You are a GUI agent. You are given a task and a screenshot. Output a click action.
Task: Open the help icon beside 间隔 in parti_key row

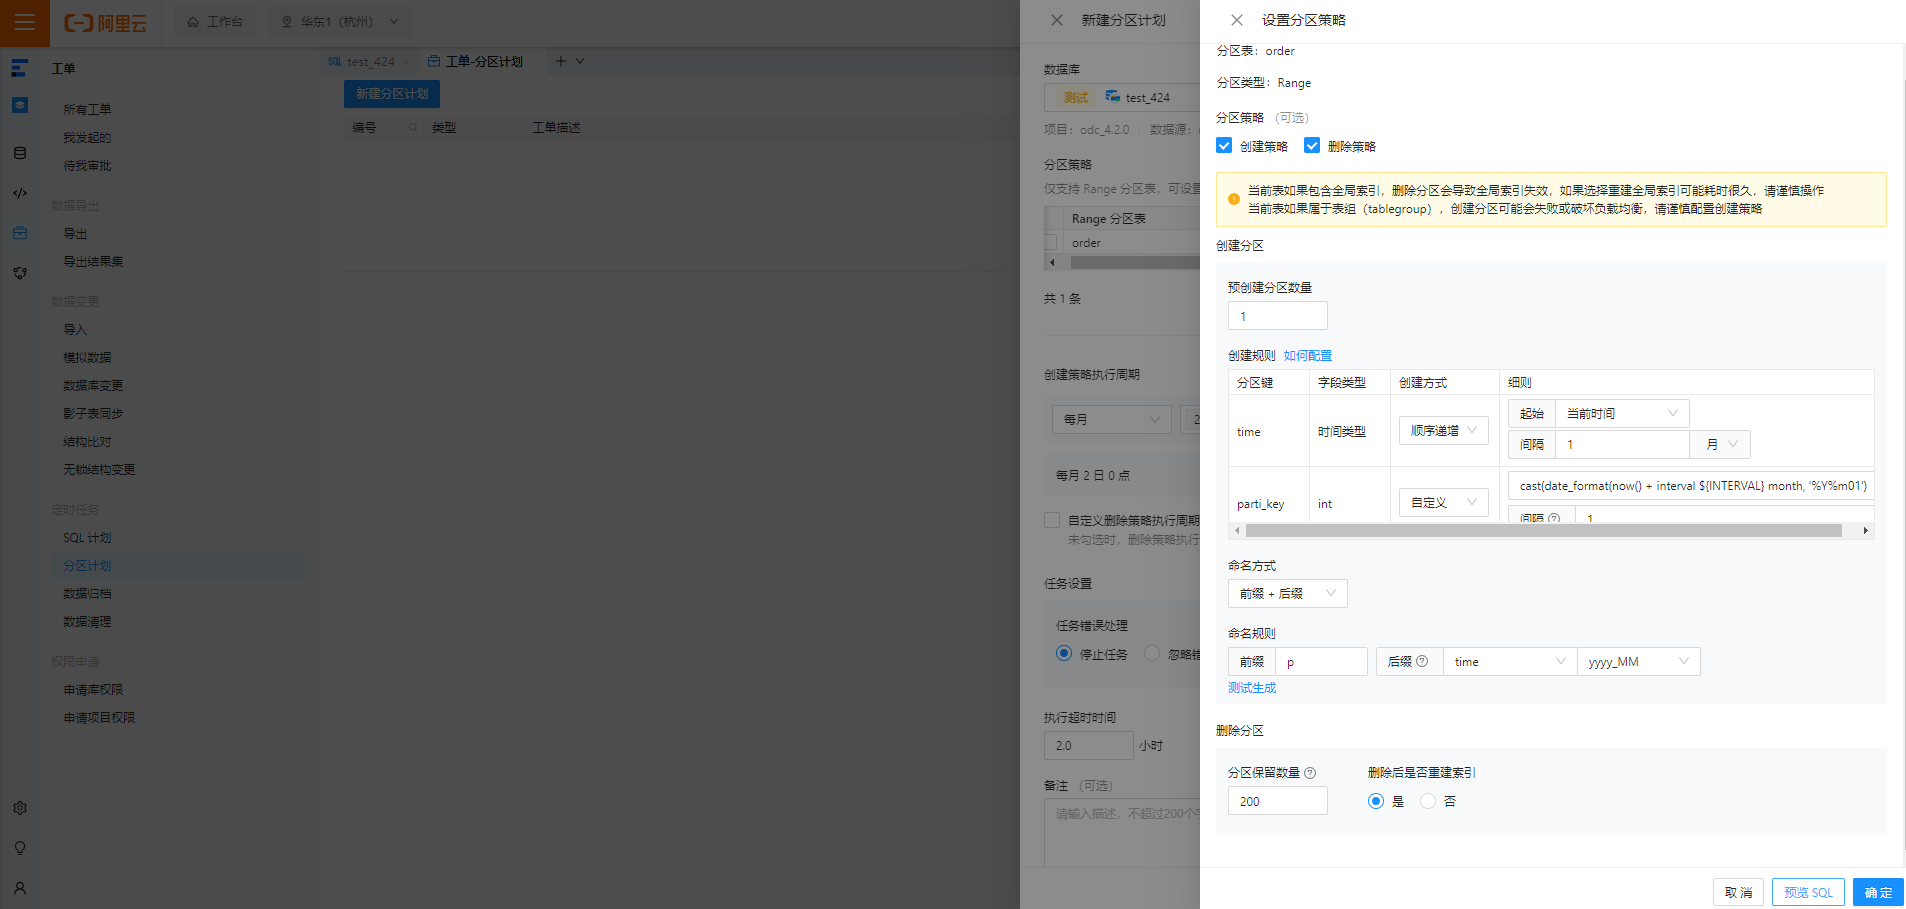[1554, 518]
